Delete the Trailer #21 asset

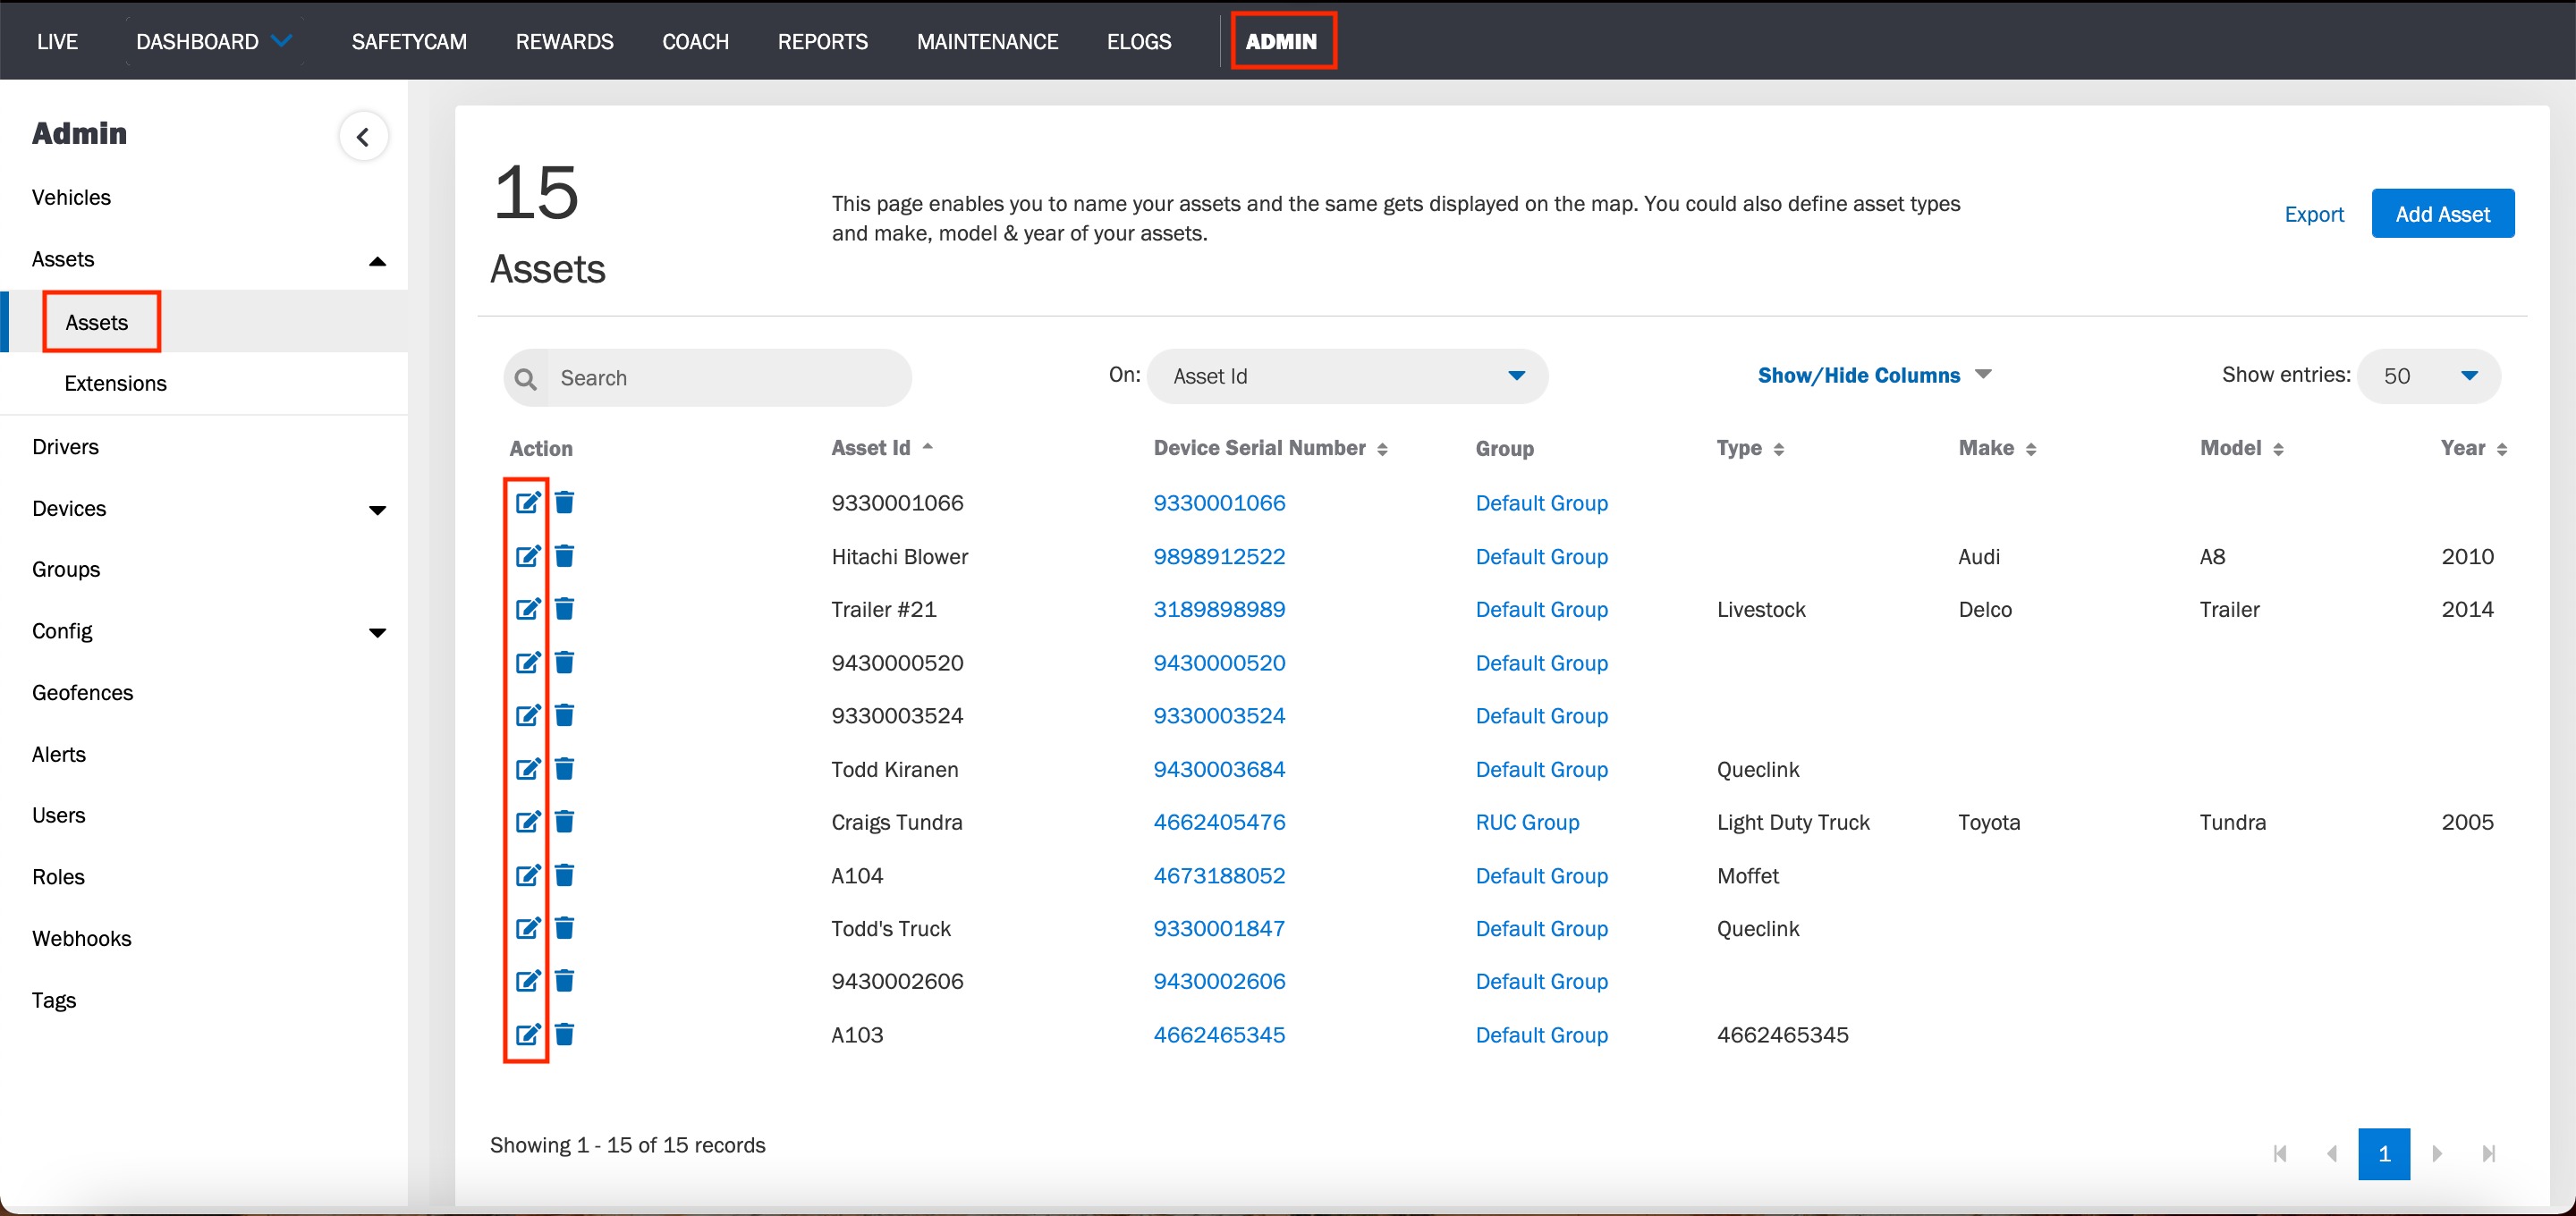[x=565, y=609]
